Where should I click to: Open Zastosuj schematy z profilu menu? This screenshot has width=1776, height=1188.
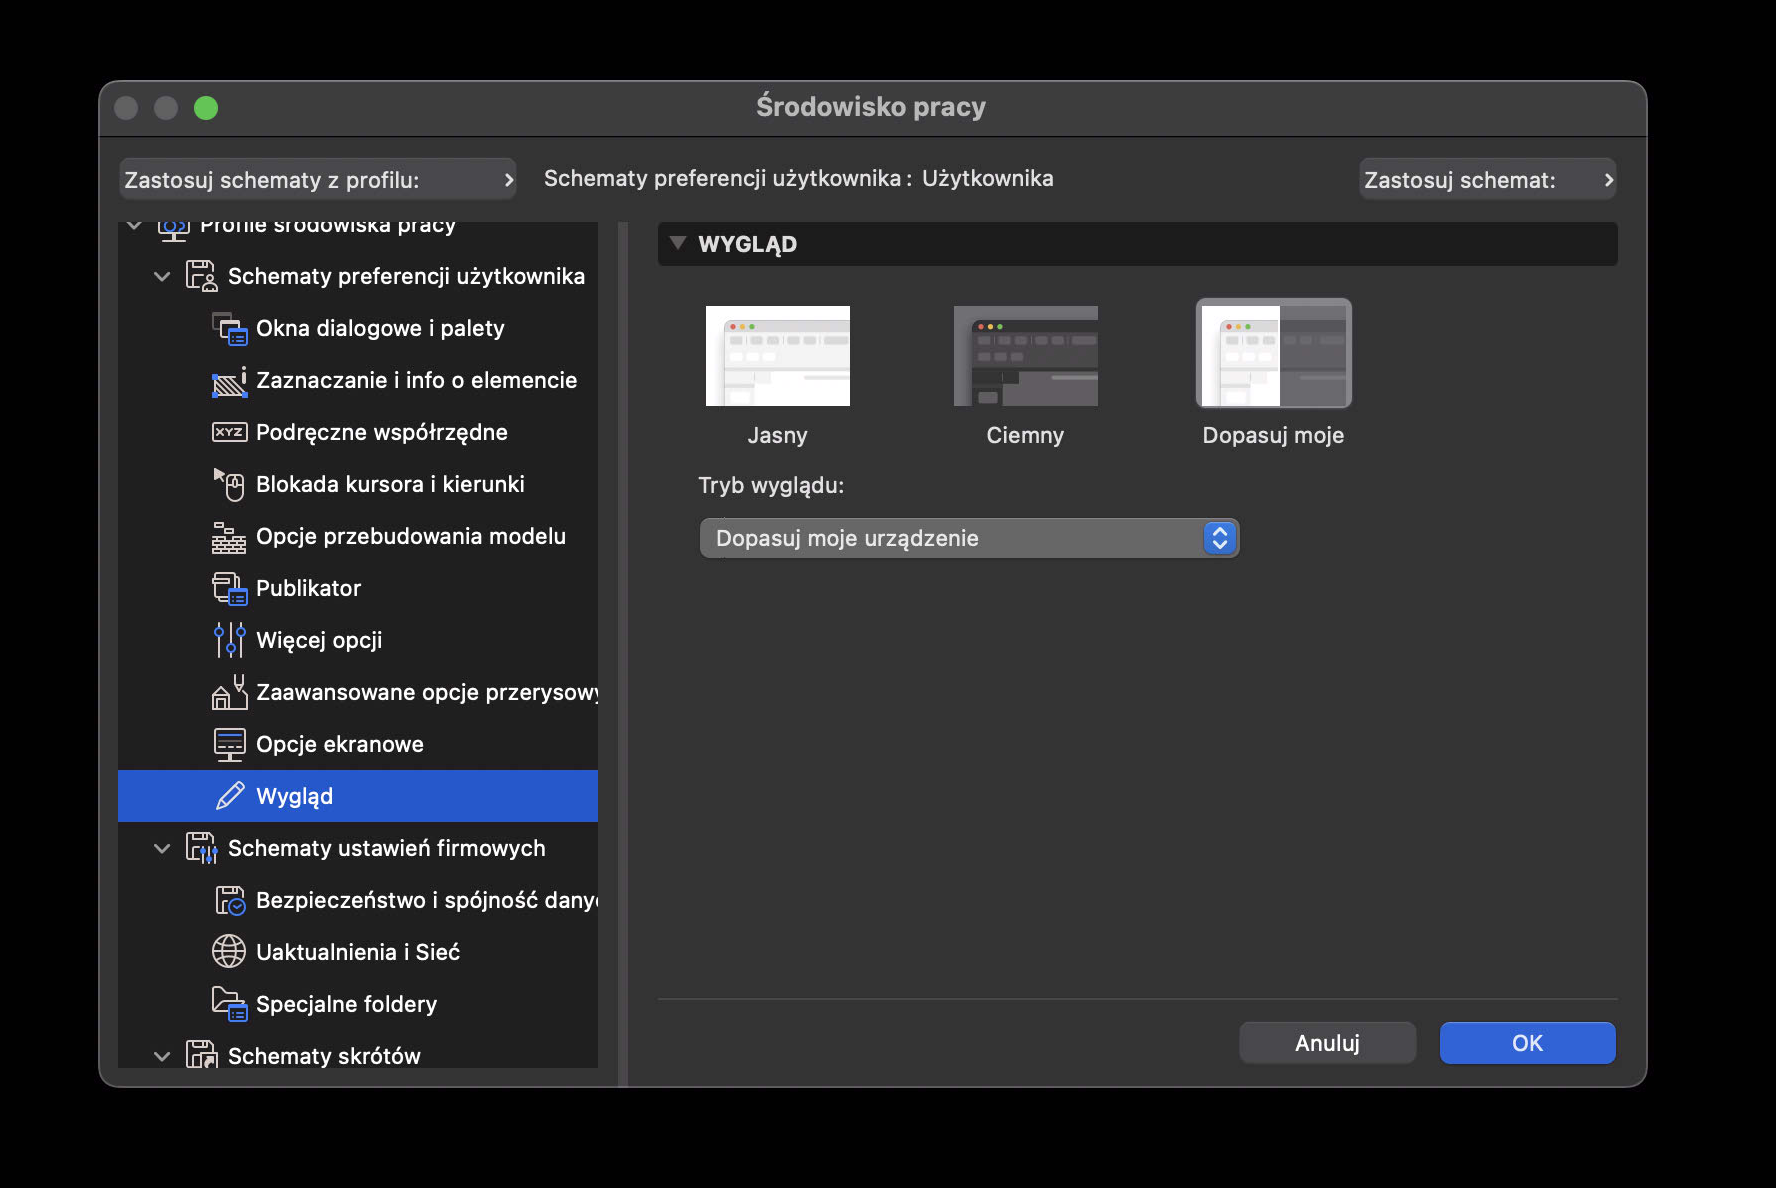point(318,180)
